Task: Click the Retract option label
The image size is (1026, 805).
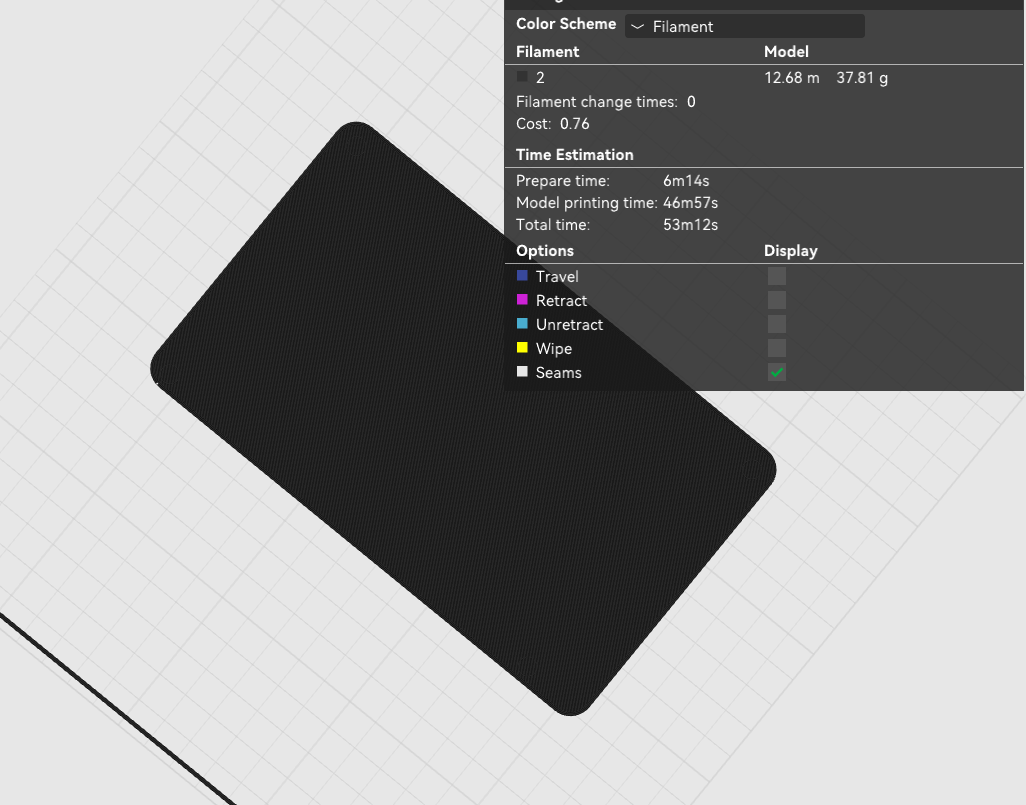Action: (561, 300)
